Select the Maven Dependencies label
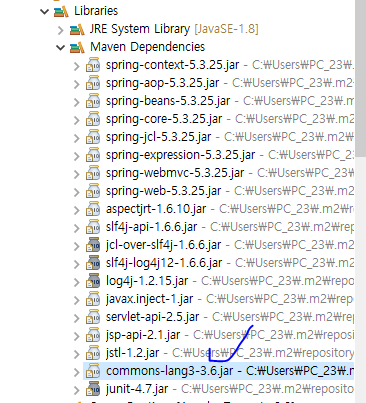The image size is (366, 403). 148,47
